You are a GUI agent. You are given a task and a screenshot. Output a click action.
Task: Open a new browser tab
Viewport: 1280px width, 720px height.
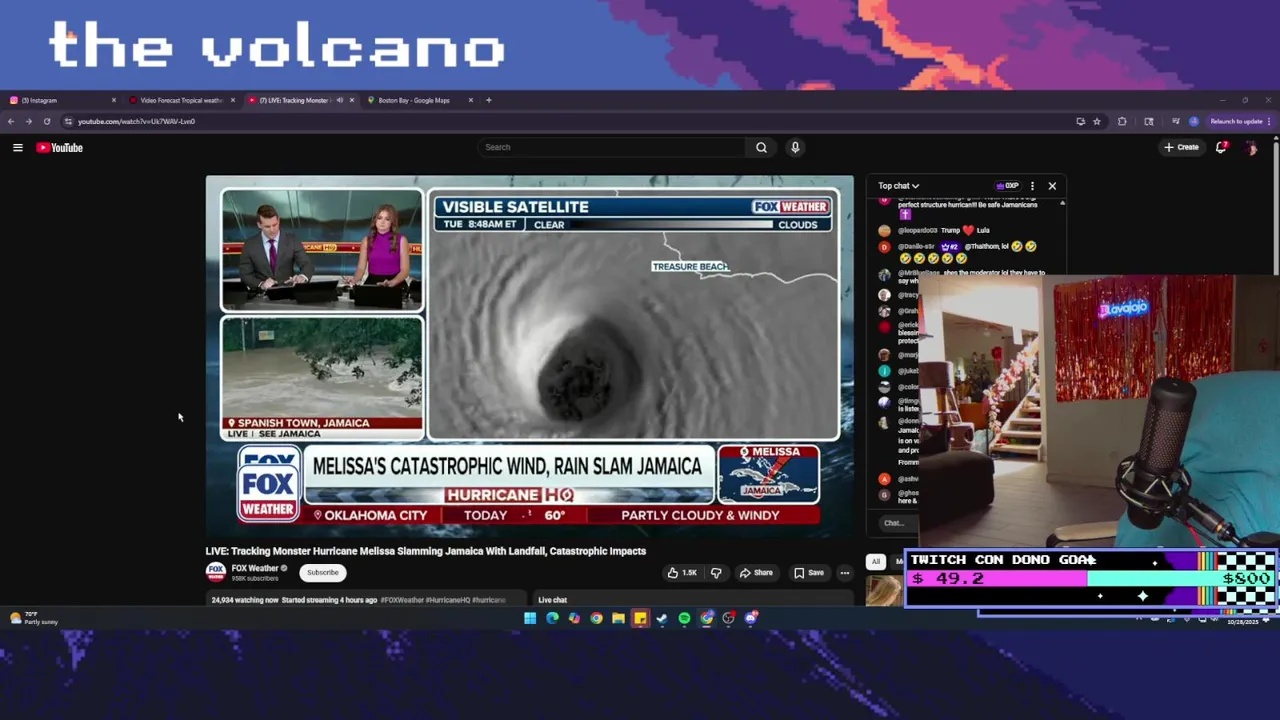pyautogui.click(x=488, y=100)
